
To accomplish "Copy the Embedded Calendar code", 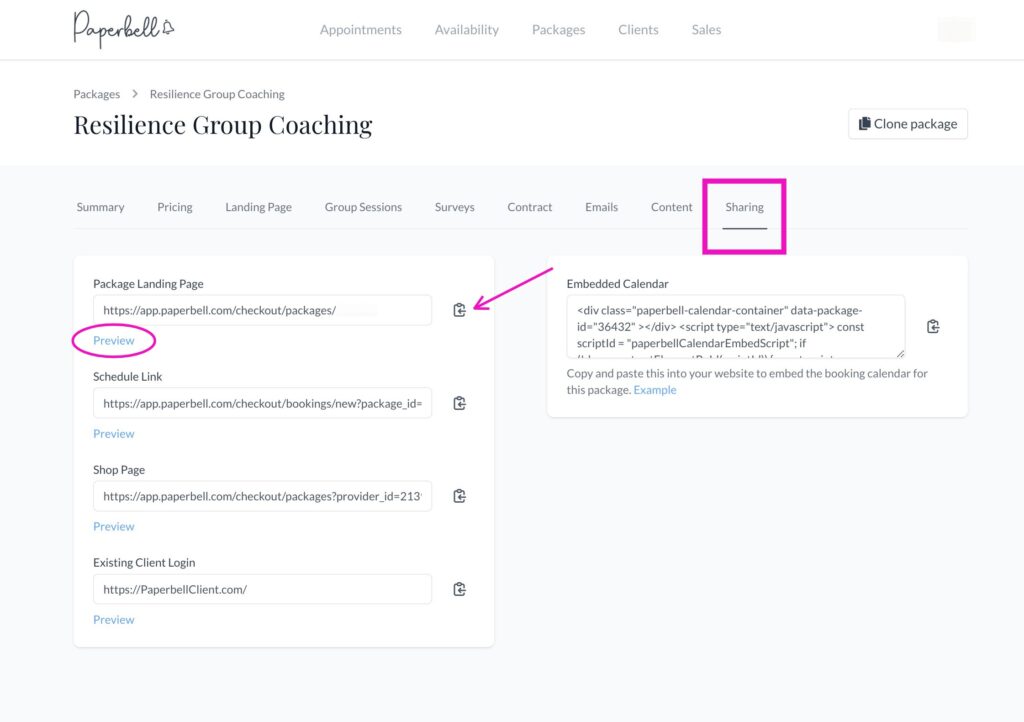I will coord(933,326).
